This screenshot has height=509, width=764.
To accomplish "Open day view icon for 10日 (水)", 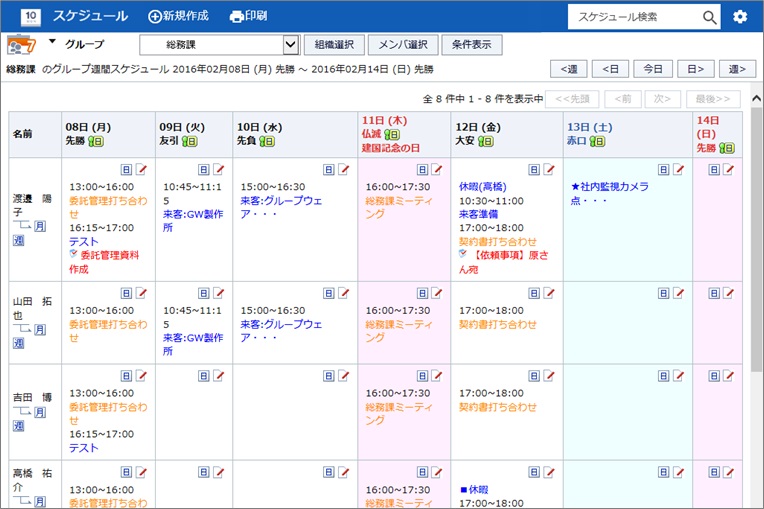I will (x=267, y=141).
